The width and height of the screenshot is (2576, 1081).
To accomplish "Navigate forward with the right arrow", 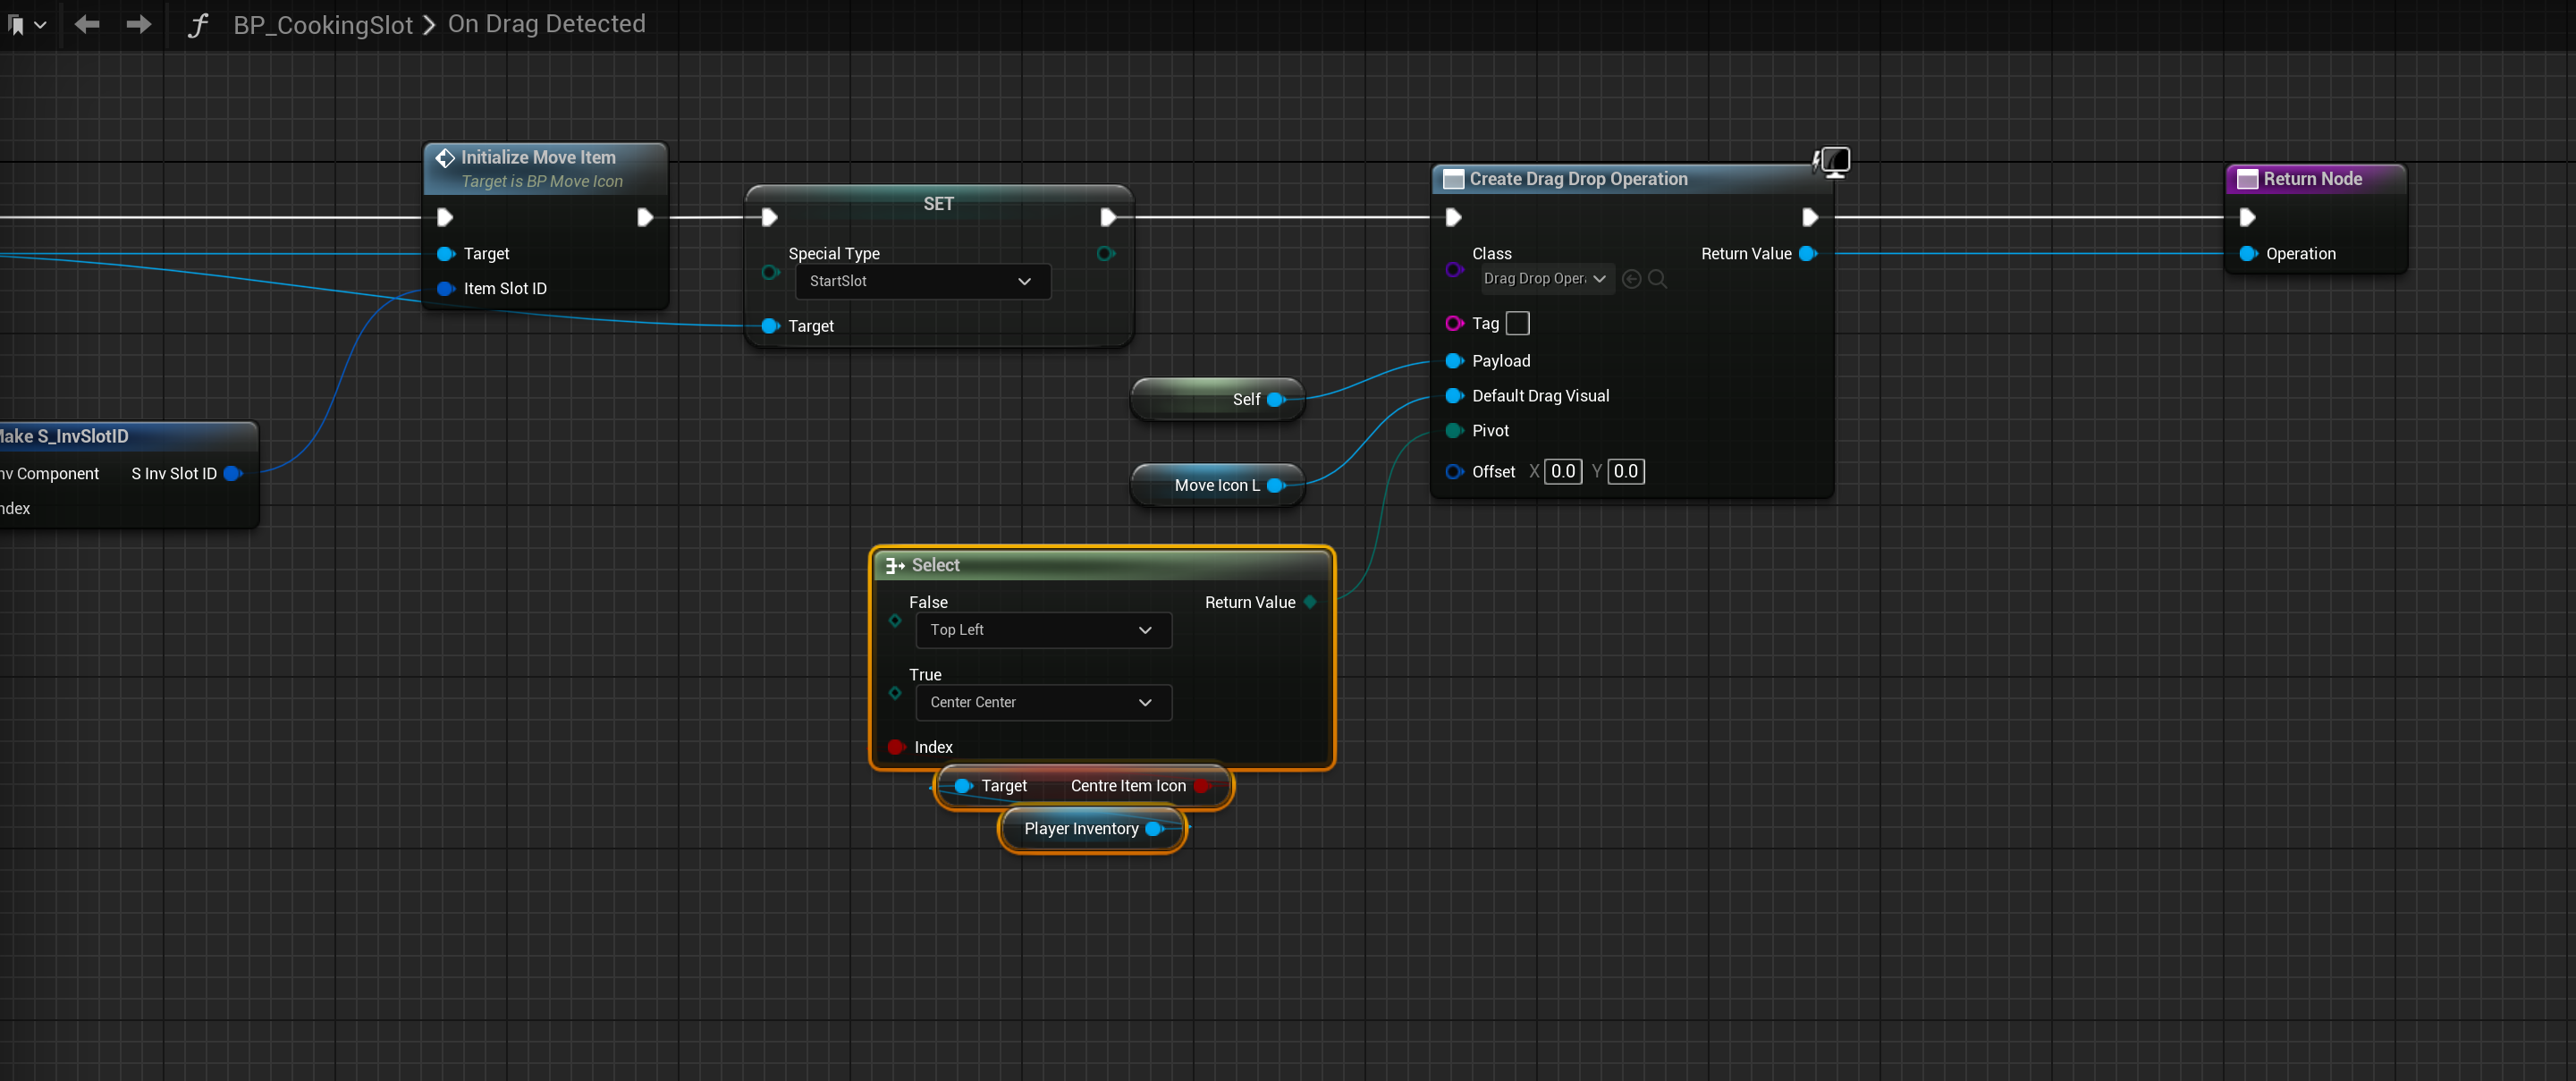I will 139,24.
